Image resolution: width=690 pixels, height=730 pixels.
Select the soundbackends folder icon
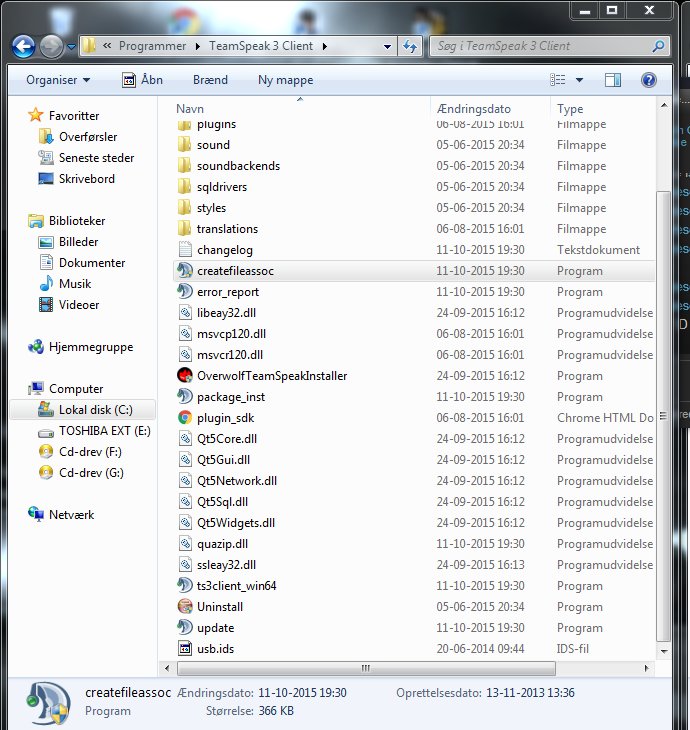pos(185,166)
